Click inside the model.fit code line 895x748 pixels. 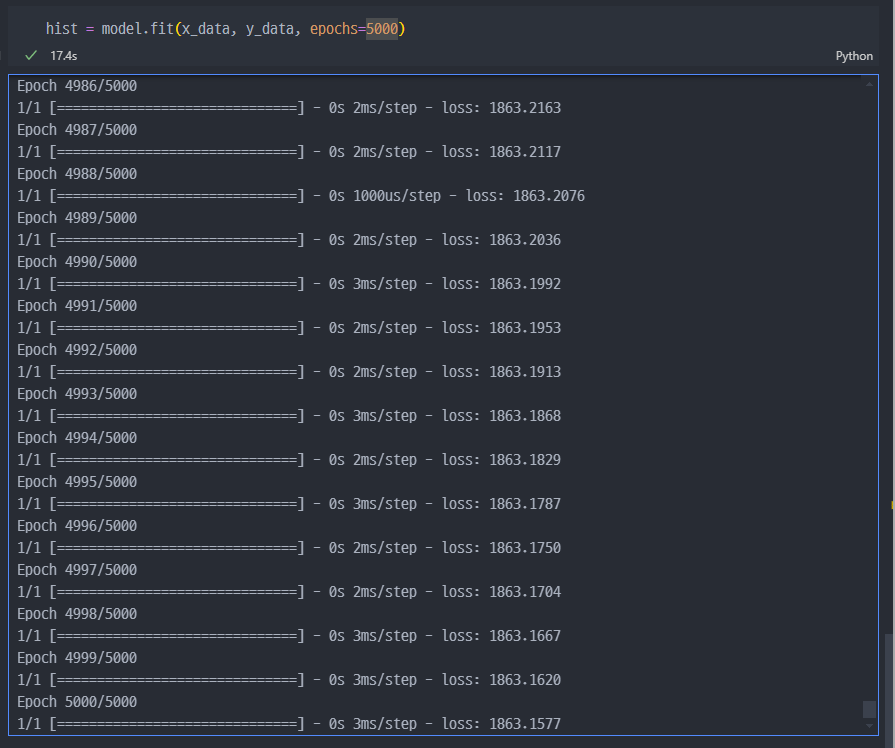pos(225,29)
